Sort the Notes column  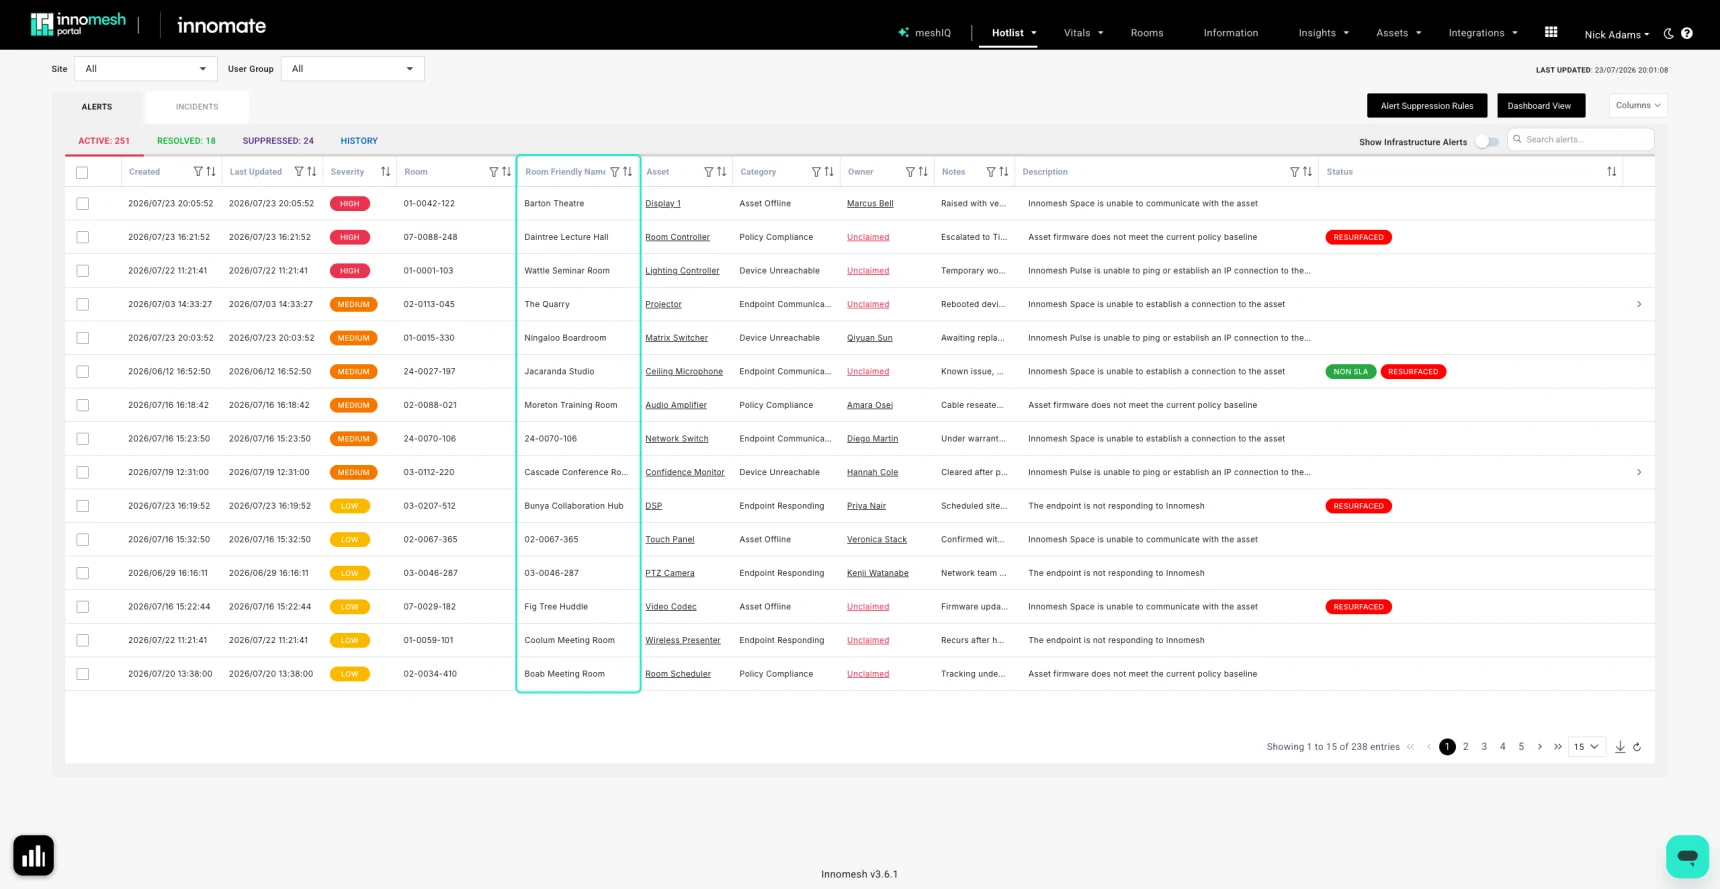(x=1004, y=172)
